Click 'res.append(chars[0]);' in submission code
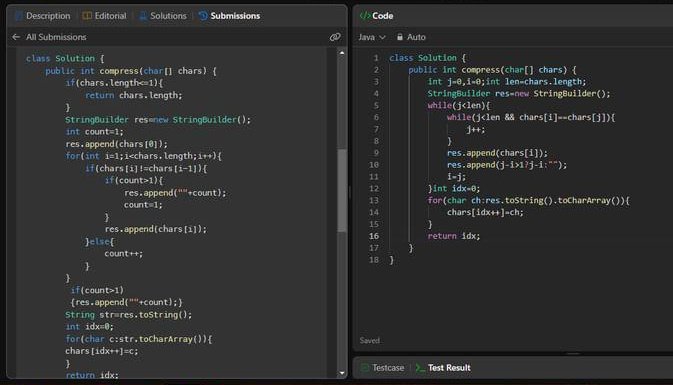The height and width of the screenshot is (385, 673). (x=116, y=144)
